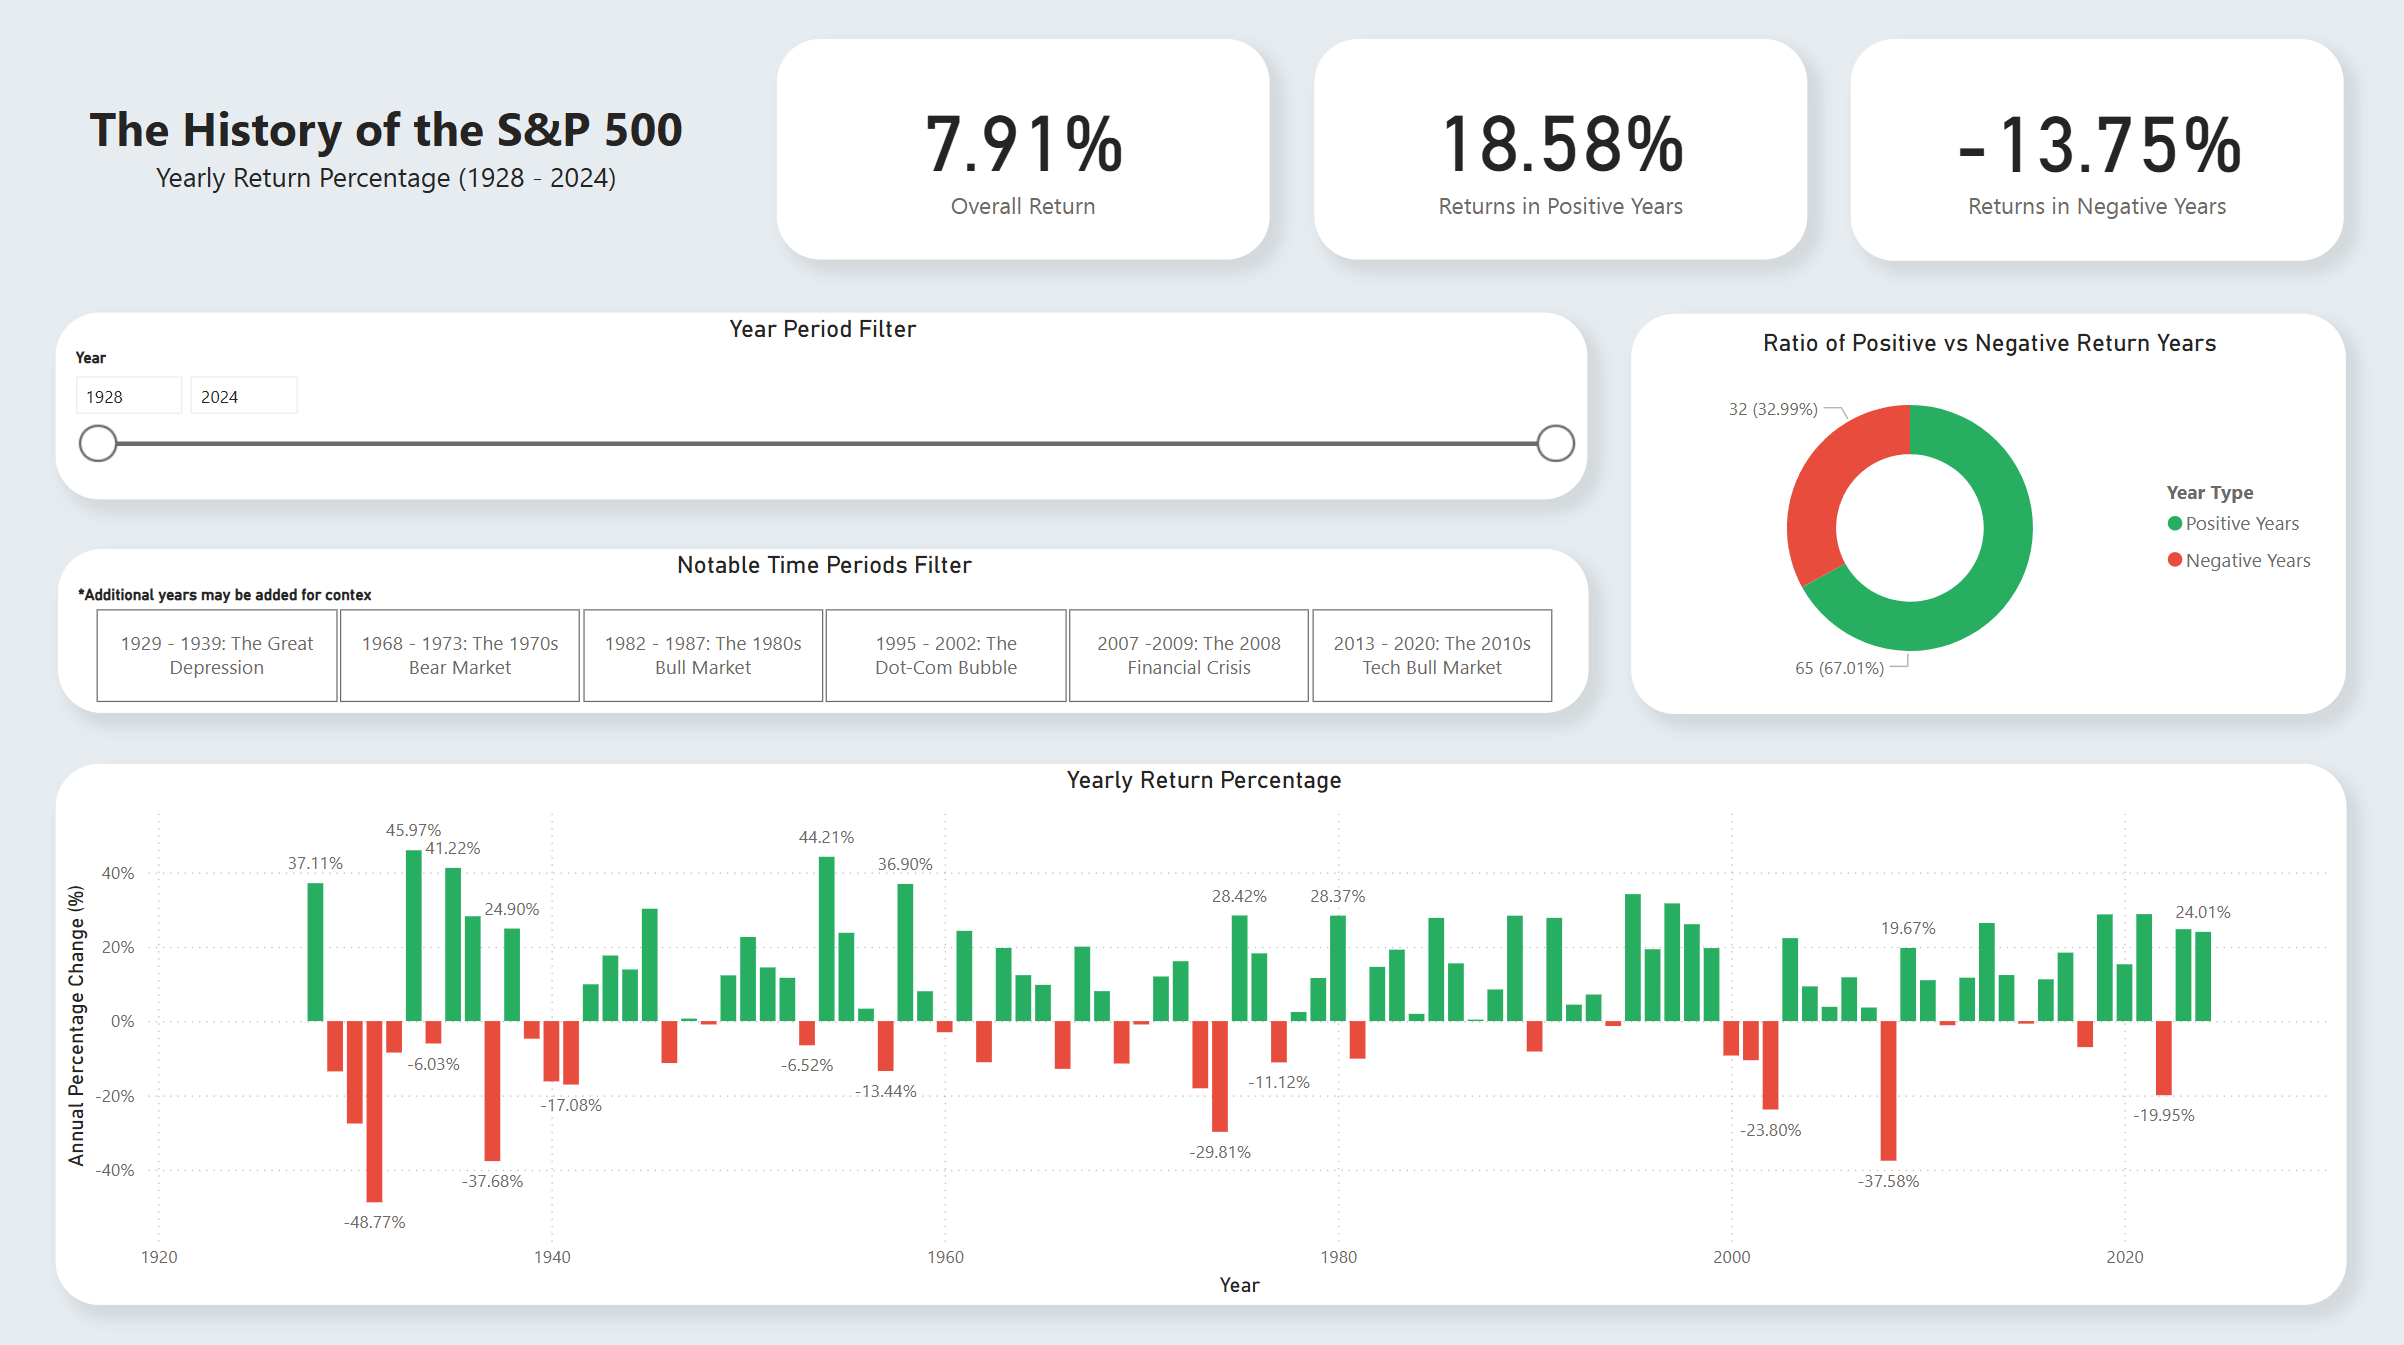Click the 18.58% Returns in Positive Years card
The width and height of the screenshot is (2404, 1345).
pos(1560,150)
